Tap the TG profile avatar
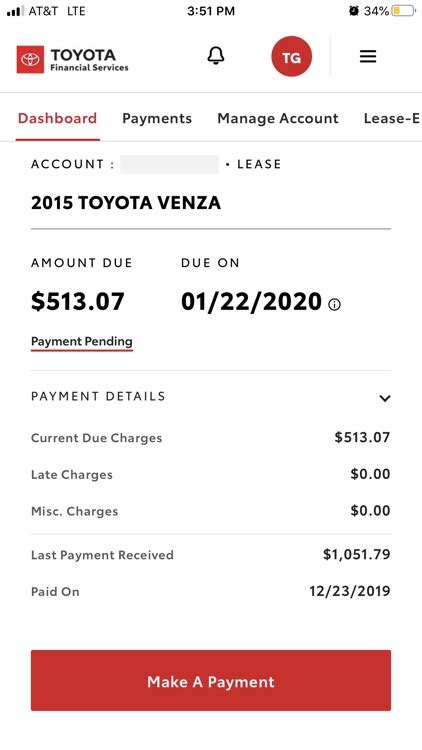 (x=291, y=56)
